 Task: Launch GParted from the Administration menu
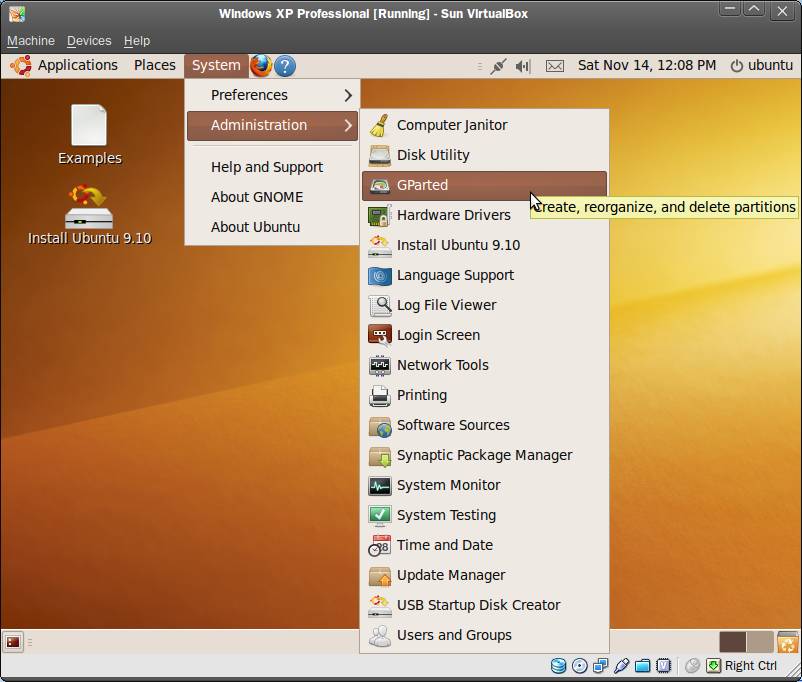tap(484, 186)
